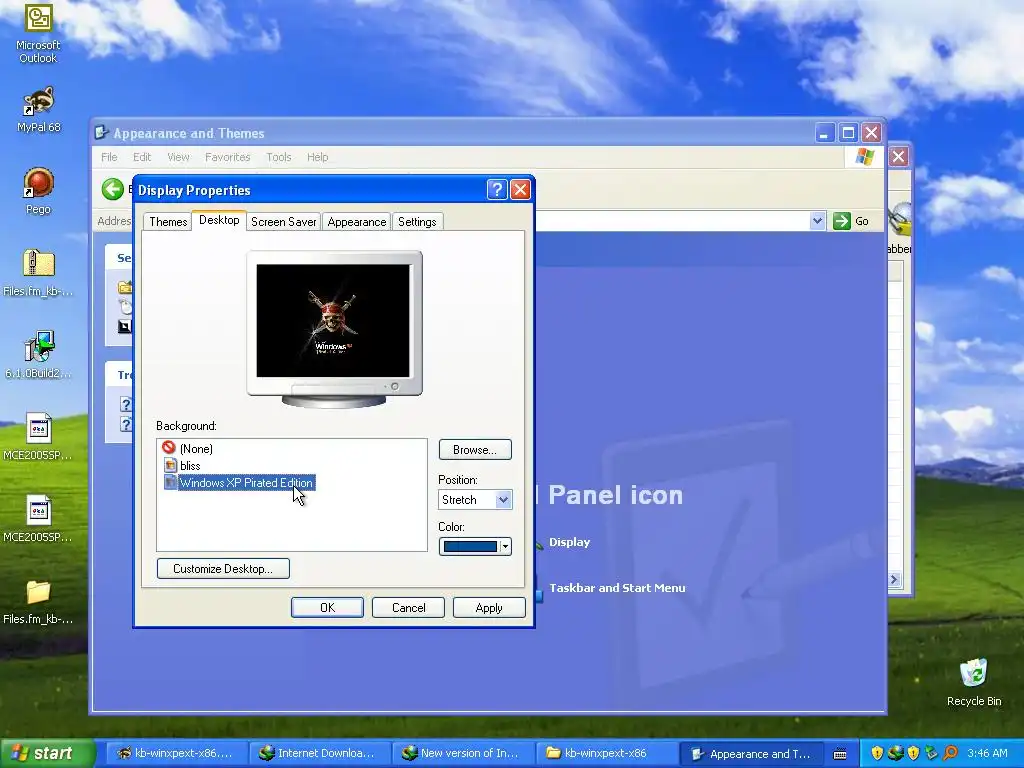Image resolution: width=1024 pixels, height=768 pixels.
Task: Select the zipped Files.fm_kb archive icon
Action: 38,273
